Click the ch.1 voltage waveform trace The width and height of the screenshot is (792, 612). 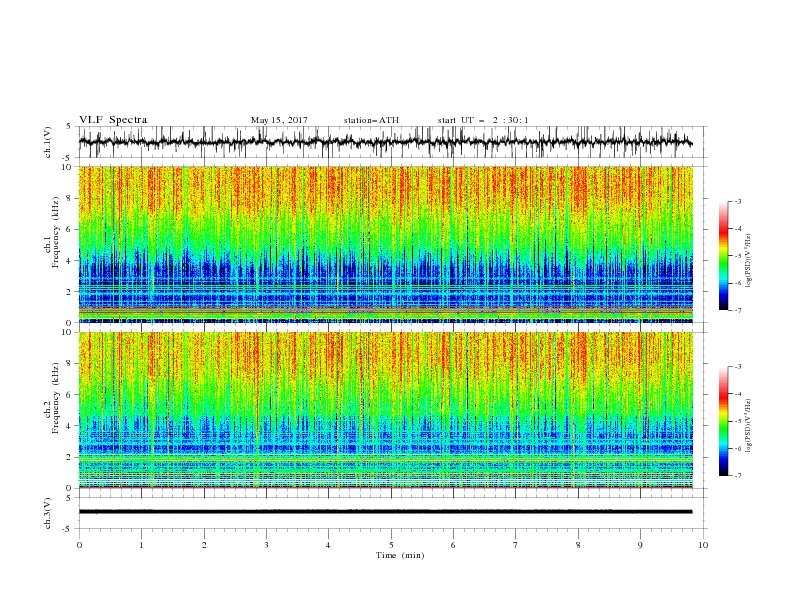click(x=385, y=142)
